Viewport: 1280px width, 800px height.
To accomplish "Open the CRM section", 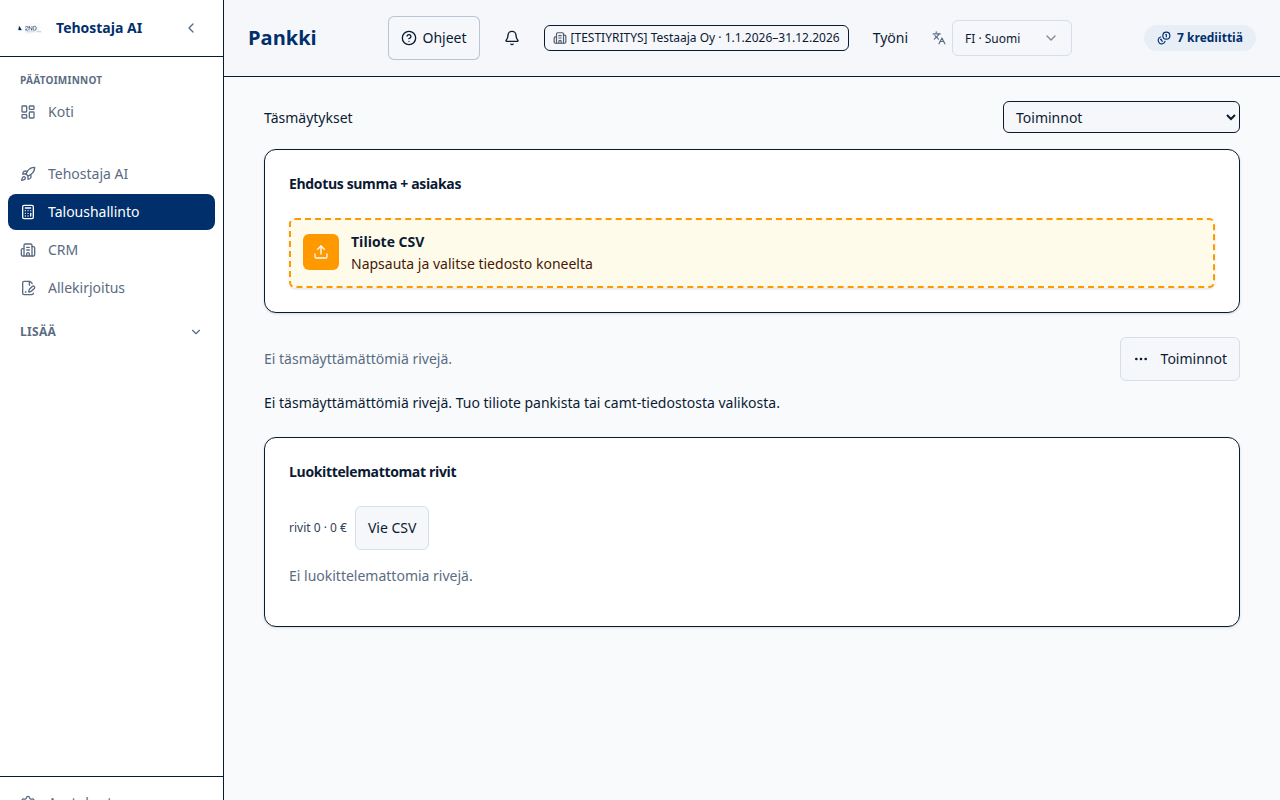I will pos(111,250).
